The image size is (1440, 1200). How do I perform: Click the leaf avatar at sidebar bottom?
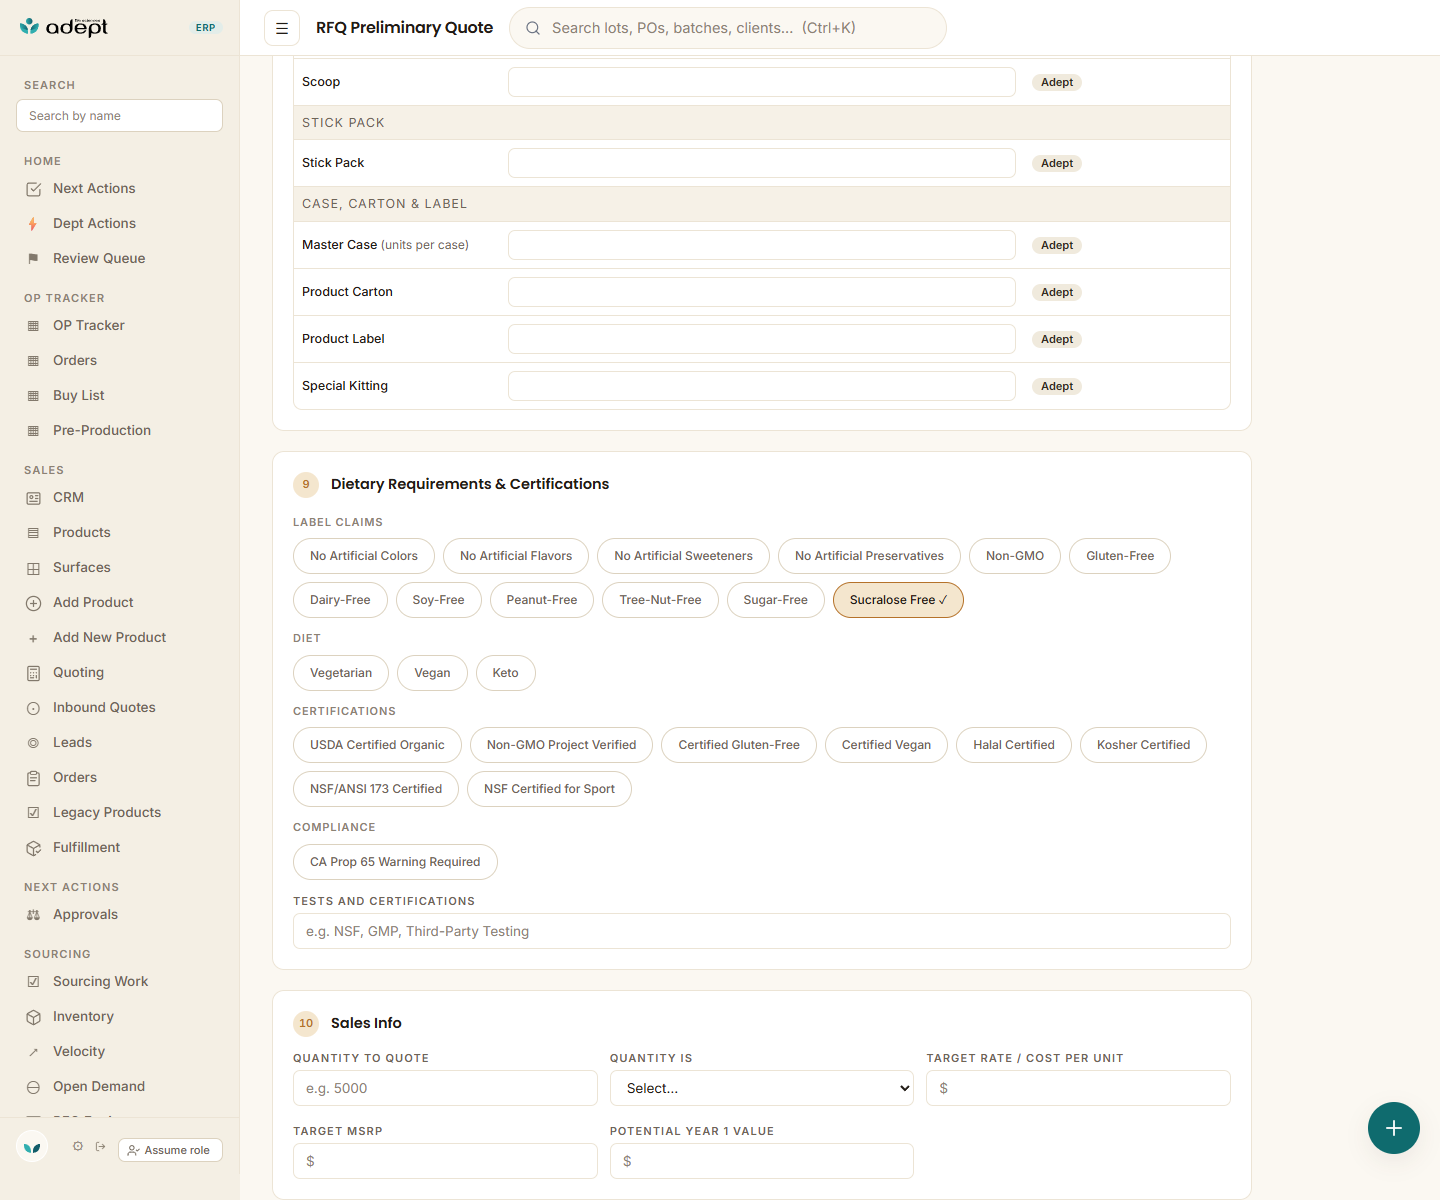32,1147
